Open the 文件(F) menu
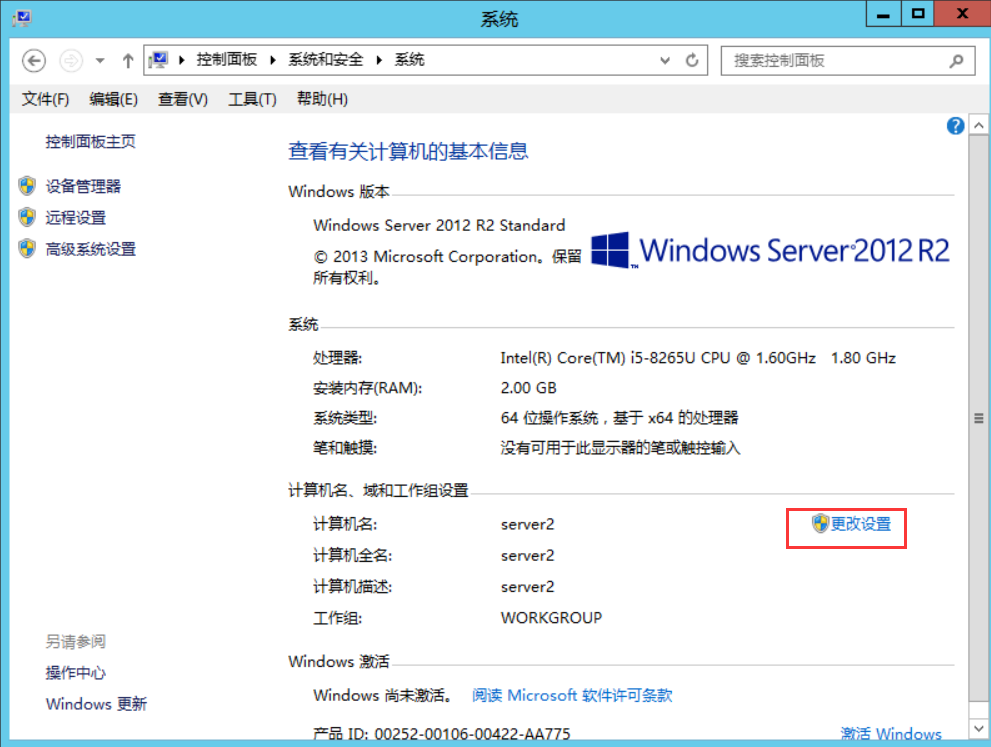Viewport: 991px width, 747px height. pos(46,99)
